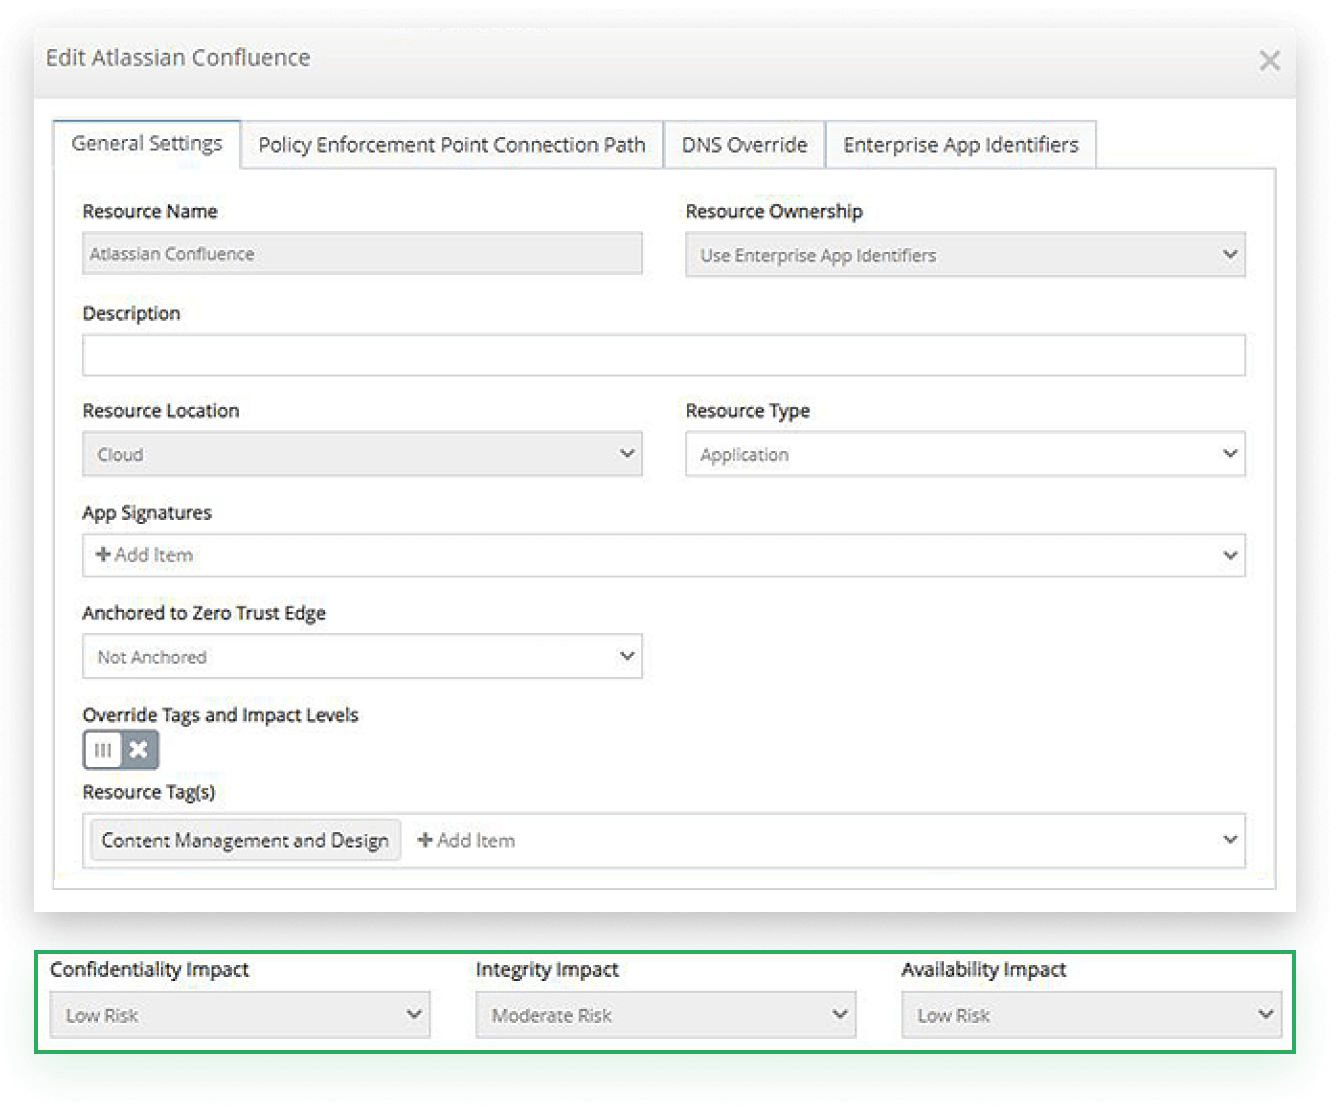Screen dimensions: 1340x1120
Task: Expand App Signatures dropdown arrow
Action: click(1230, 555)
